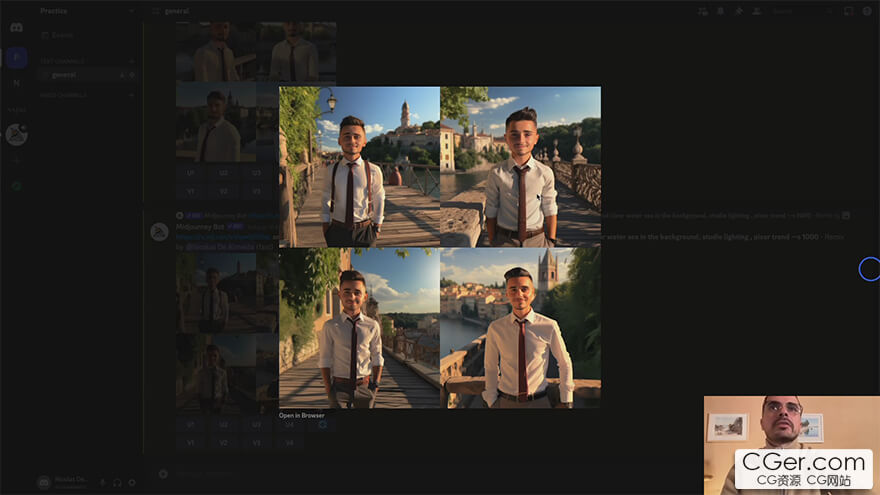Click U1 in the row containing U4
Screen dimensions: 880x495
pos(191,425)
